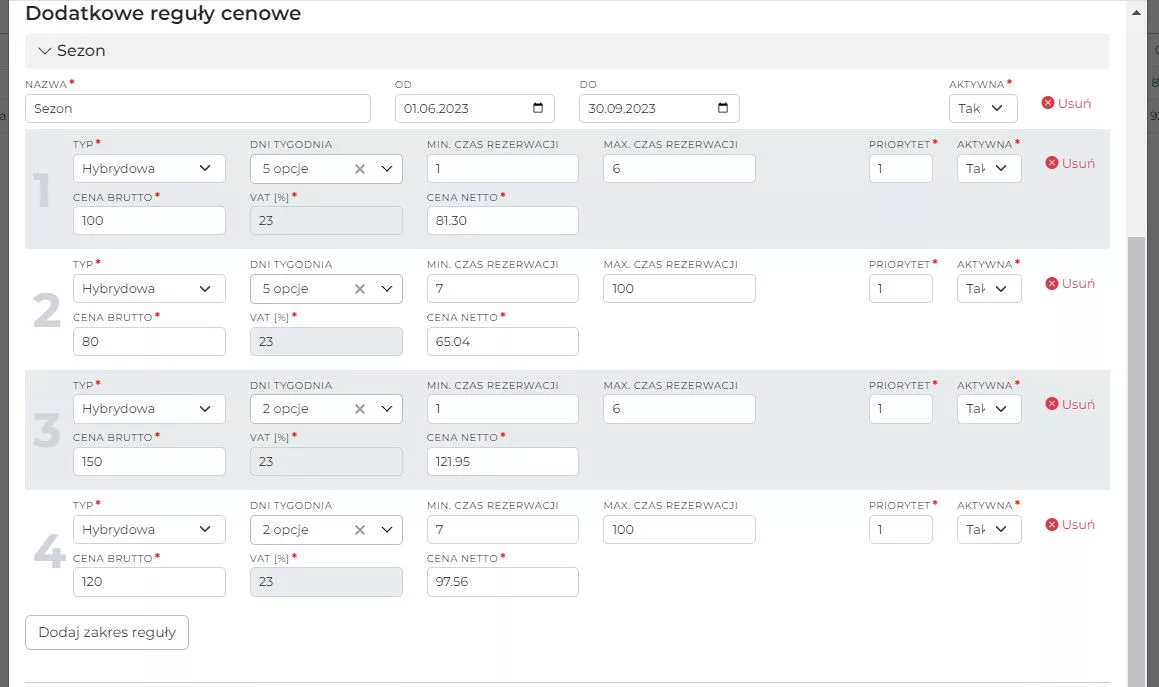The image size is (1159, 687).
Task: Collapse the Sezon section
Action: click(x=45, y=51)
